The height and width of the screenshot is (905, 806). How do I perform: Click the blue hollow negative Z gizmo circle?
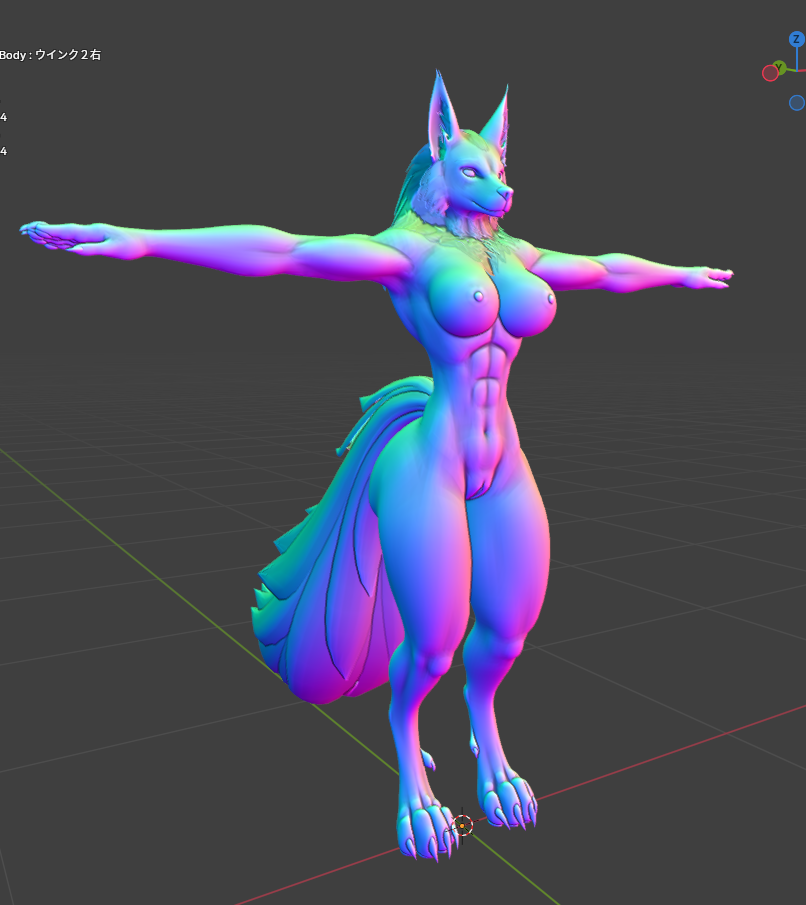[796, 103]
